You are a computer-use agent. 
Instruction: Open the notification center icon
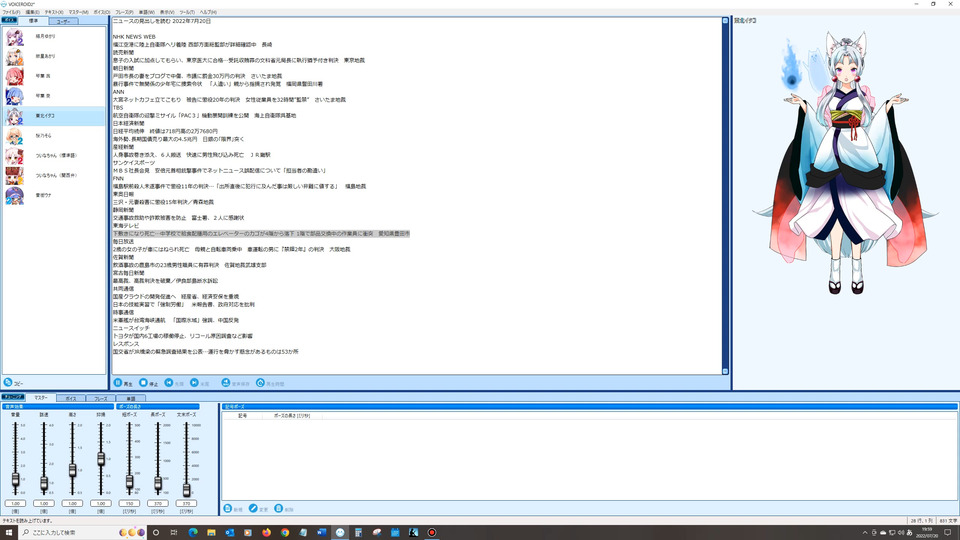[x=948, y=532]
